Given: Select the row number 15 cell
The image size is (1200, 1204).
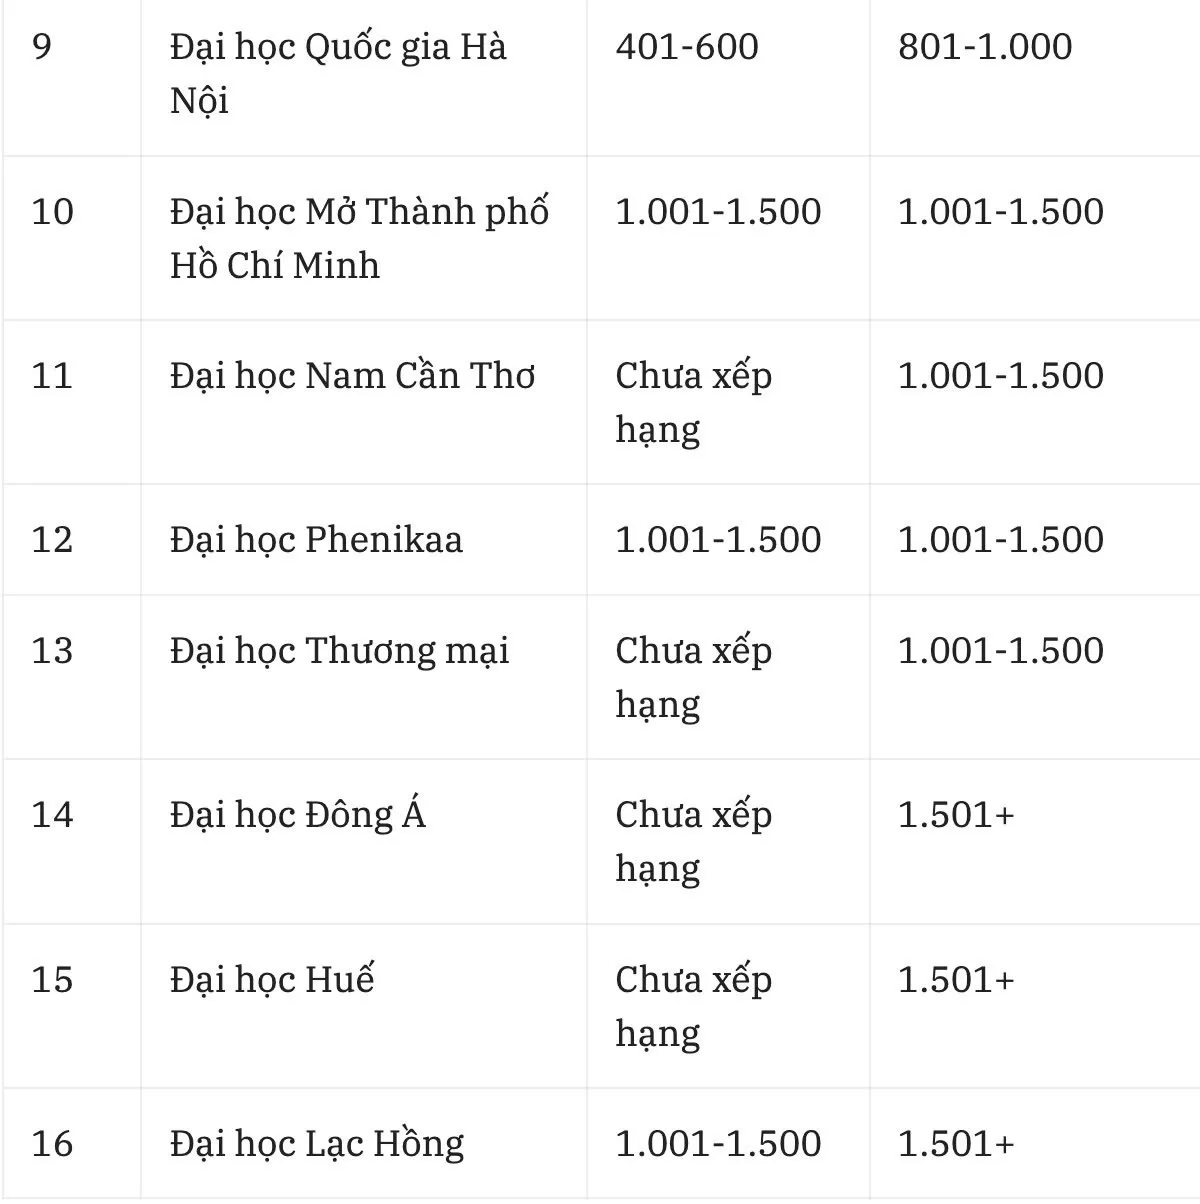Looking at the screenshot, I should 52,979.
